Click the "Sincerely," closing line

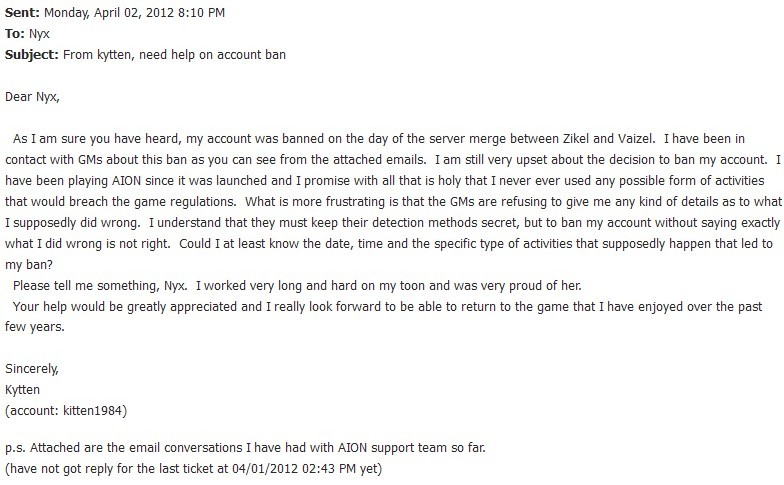pyautogui.click(x=32, y=369)
